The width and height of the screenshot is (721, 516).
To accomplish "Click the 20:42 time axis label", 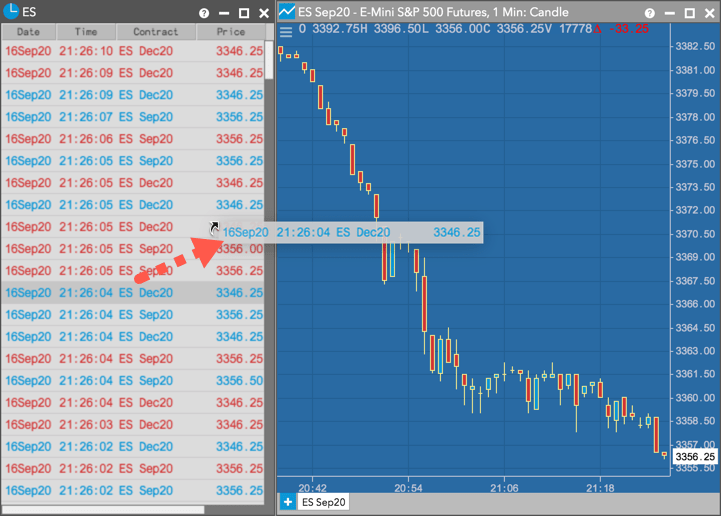I will 312,488.
